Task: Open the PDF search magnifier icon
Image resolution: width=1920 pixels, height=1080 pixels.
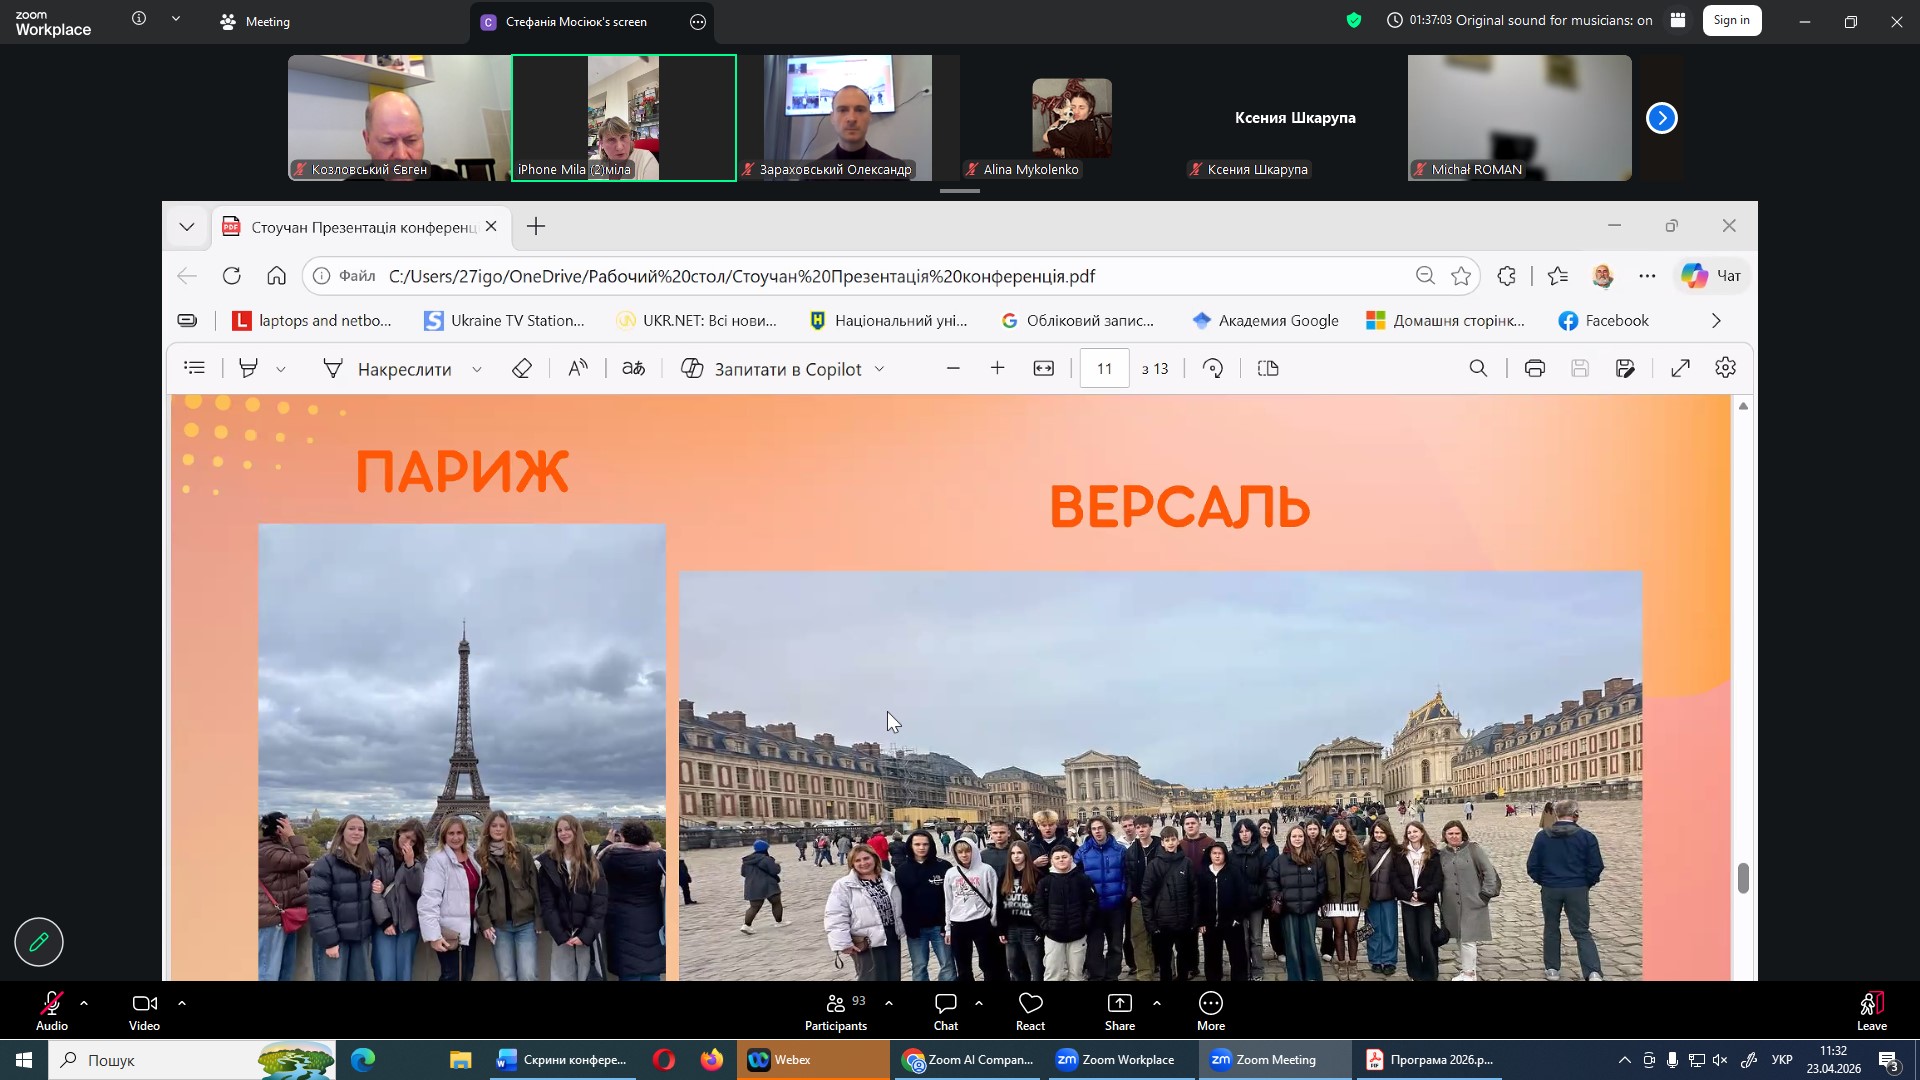Action: 1478,369
